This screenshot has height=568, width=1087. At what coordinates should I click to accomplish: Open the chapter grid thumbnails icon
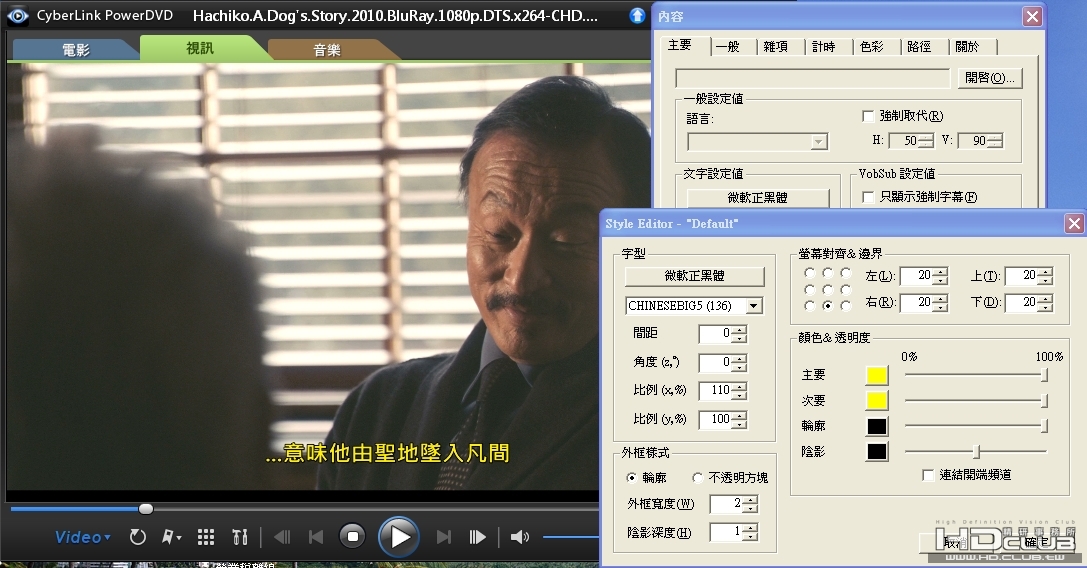click(206, 537)
